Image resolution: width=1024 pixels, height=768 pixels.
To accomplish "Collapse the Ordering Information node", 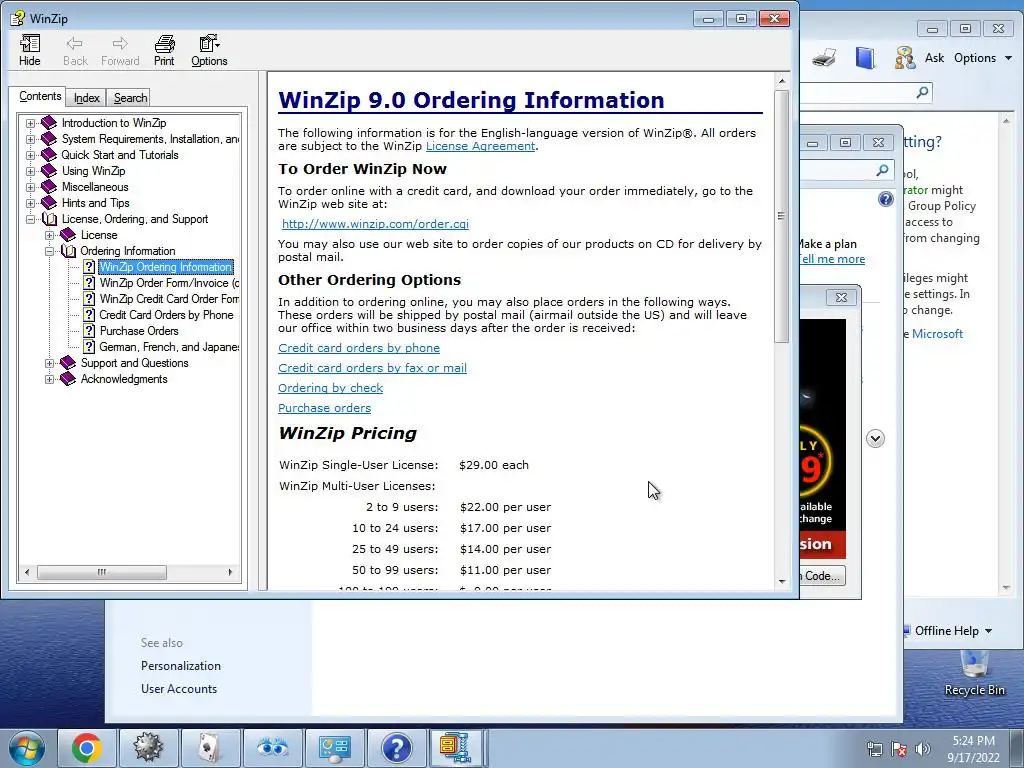I will [49, 251].
